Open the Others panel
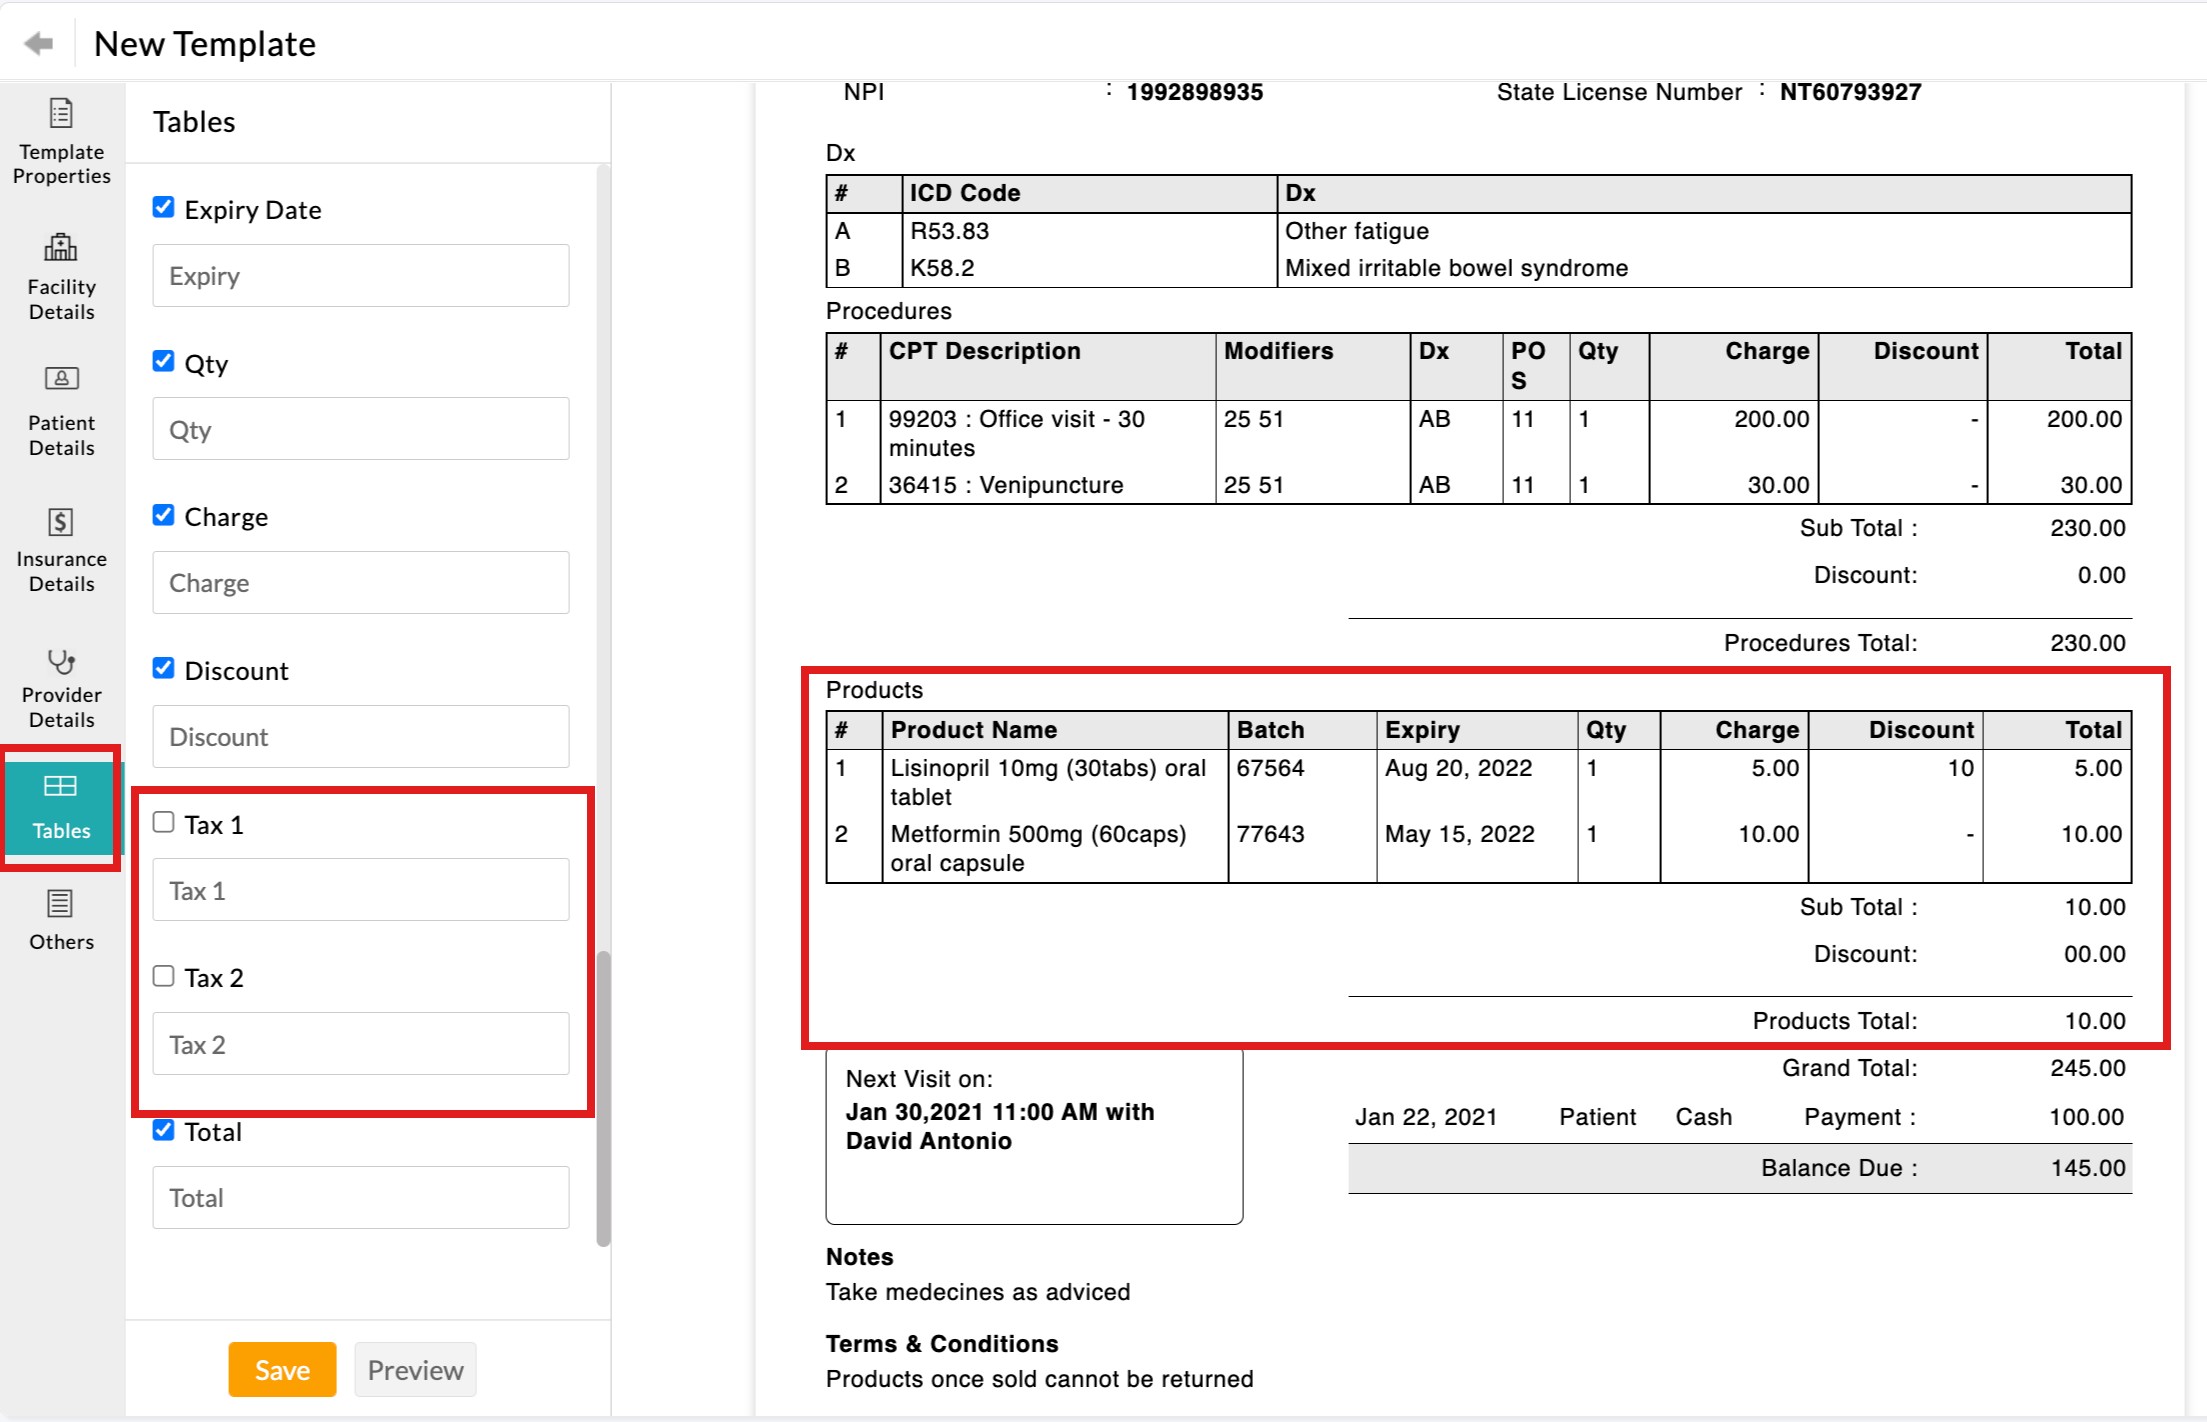 (60, 918)
